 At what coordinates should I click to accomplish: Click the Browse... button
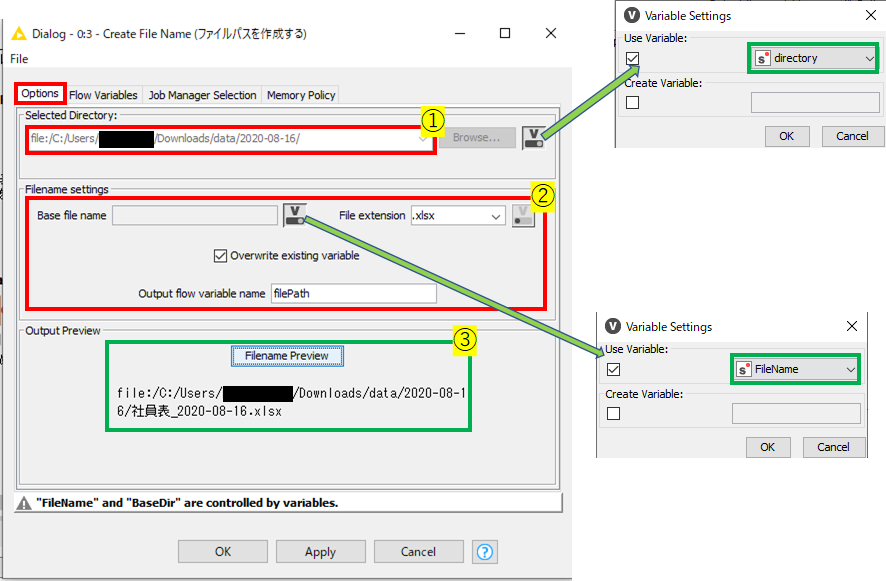click(x=477, y=137)
